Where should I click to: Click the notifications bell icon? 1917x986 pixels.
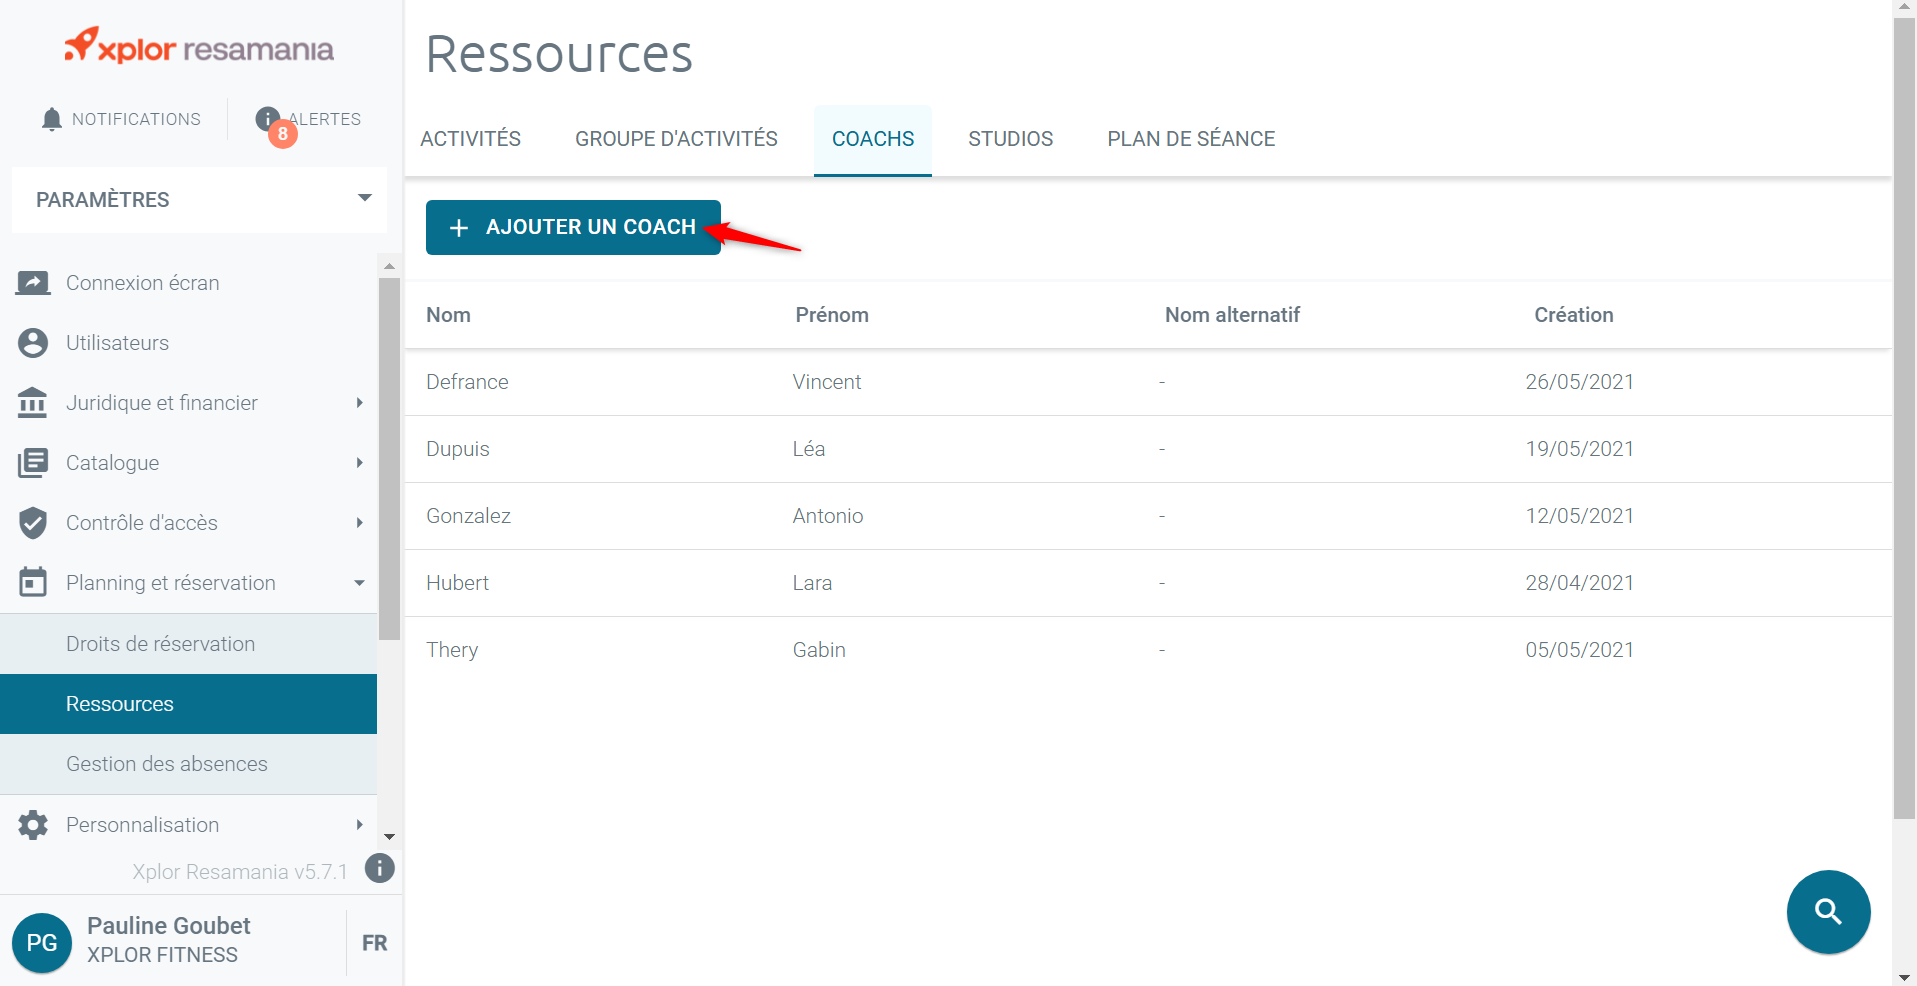52,120
